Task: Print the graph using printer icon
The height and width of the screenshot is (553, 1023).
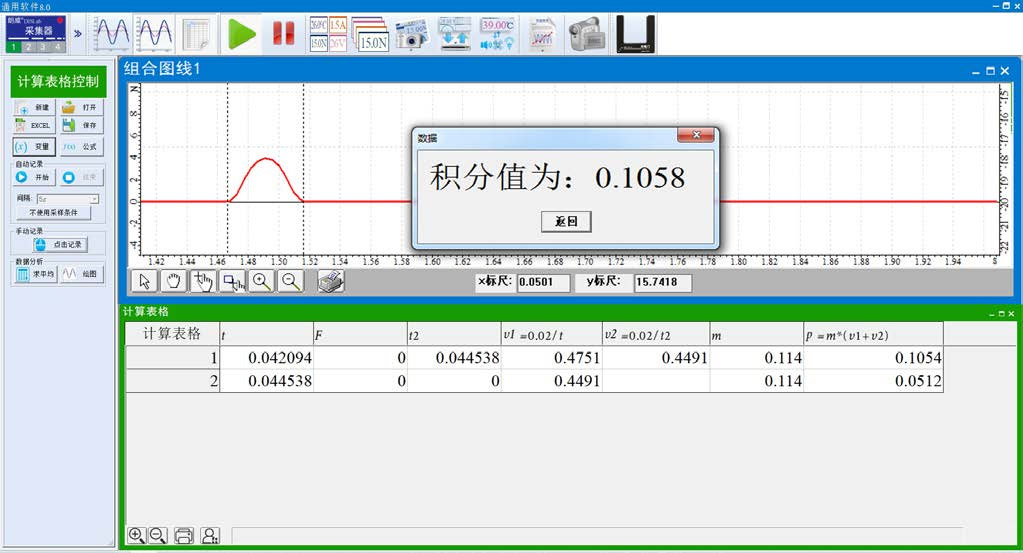Action: (331, 282)
